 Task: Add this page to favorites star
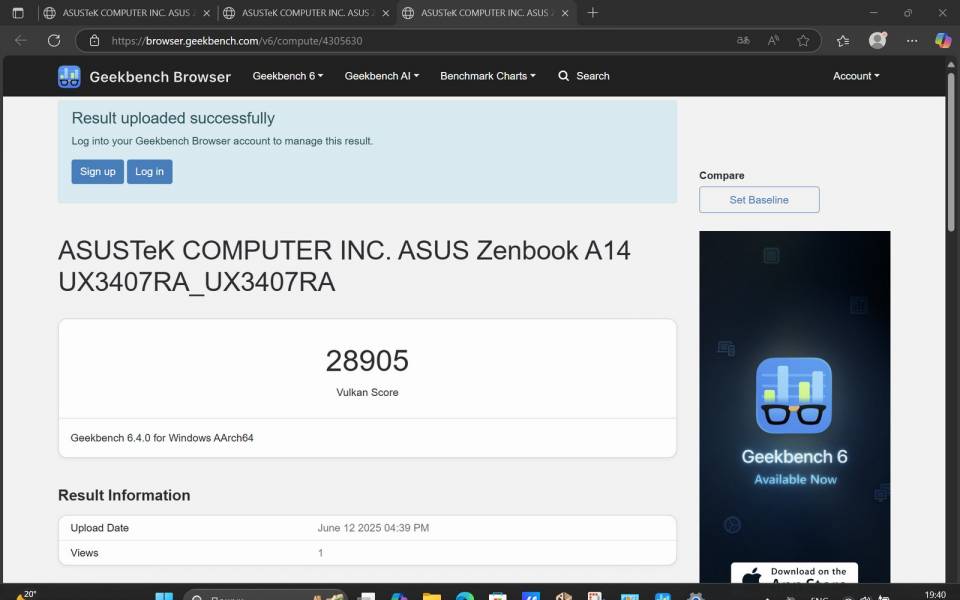[x=803, y=40]
